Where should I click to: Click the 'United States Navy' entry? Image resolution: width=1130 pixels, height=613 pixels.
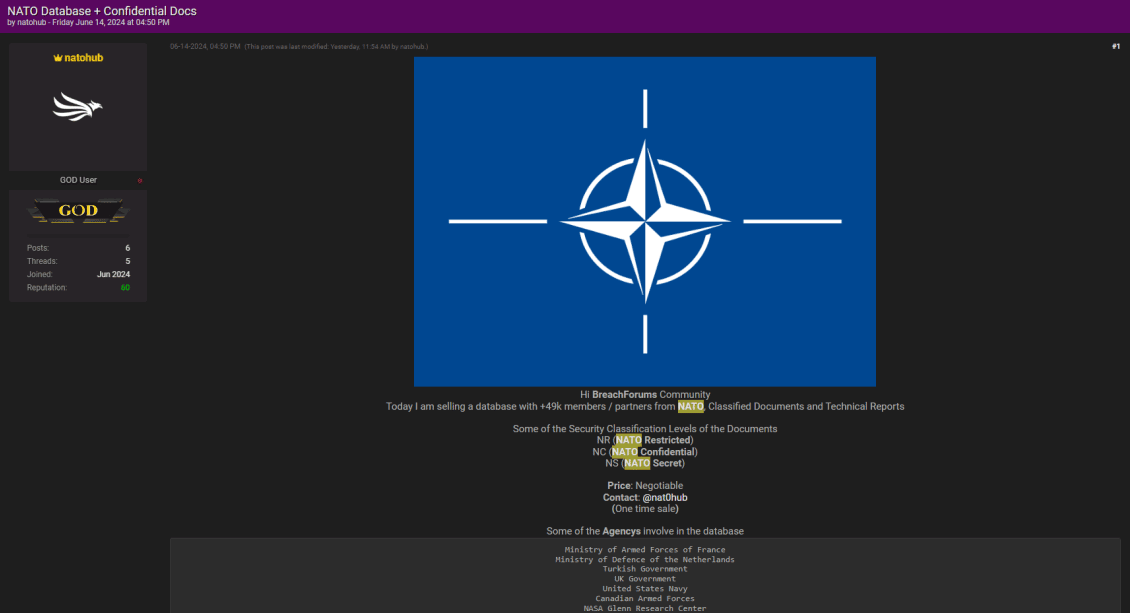645,589
